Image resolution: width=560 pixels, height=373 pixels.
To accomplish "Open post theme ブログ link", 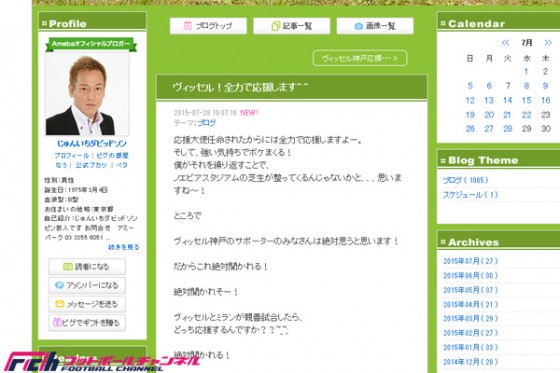I will (206, 123).
